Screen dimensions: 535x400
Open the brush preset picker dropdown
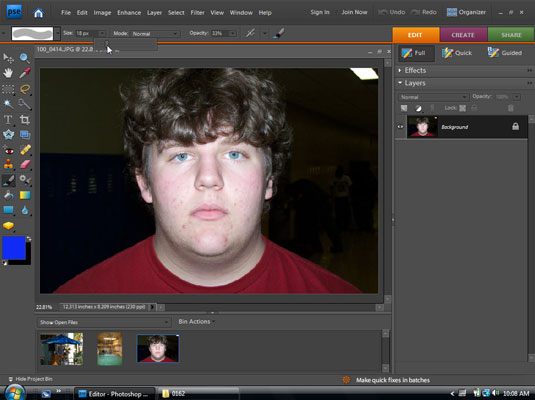click(57, 33)
